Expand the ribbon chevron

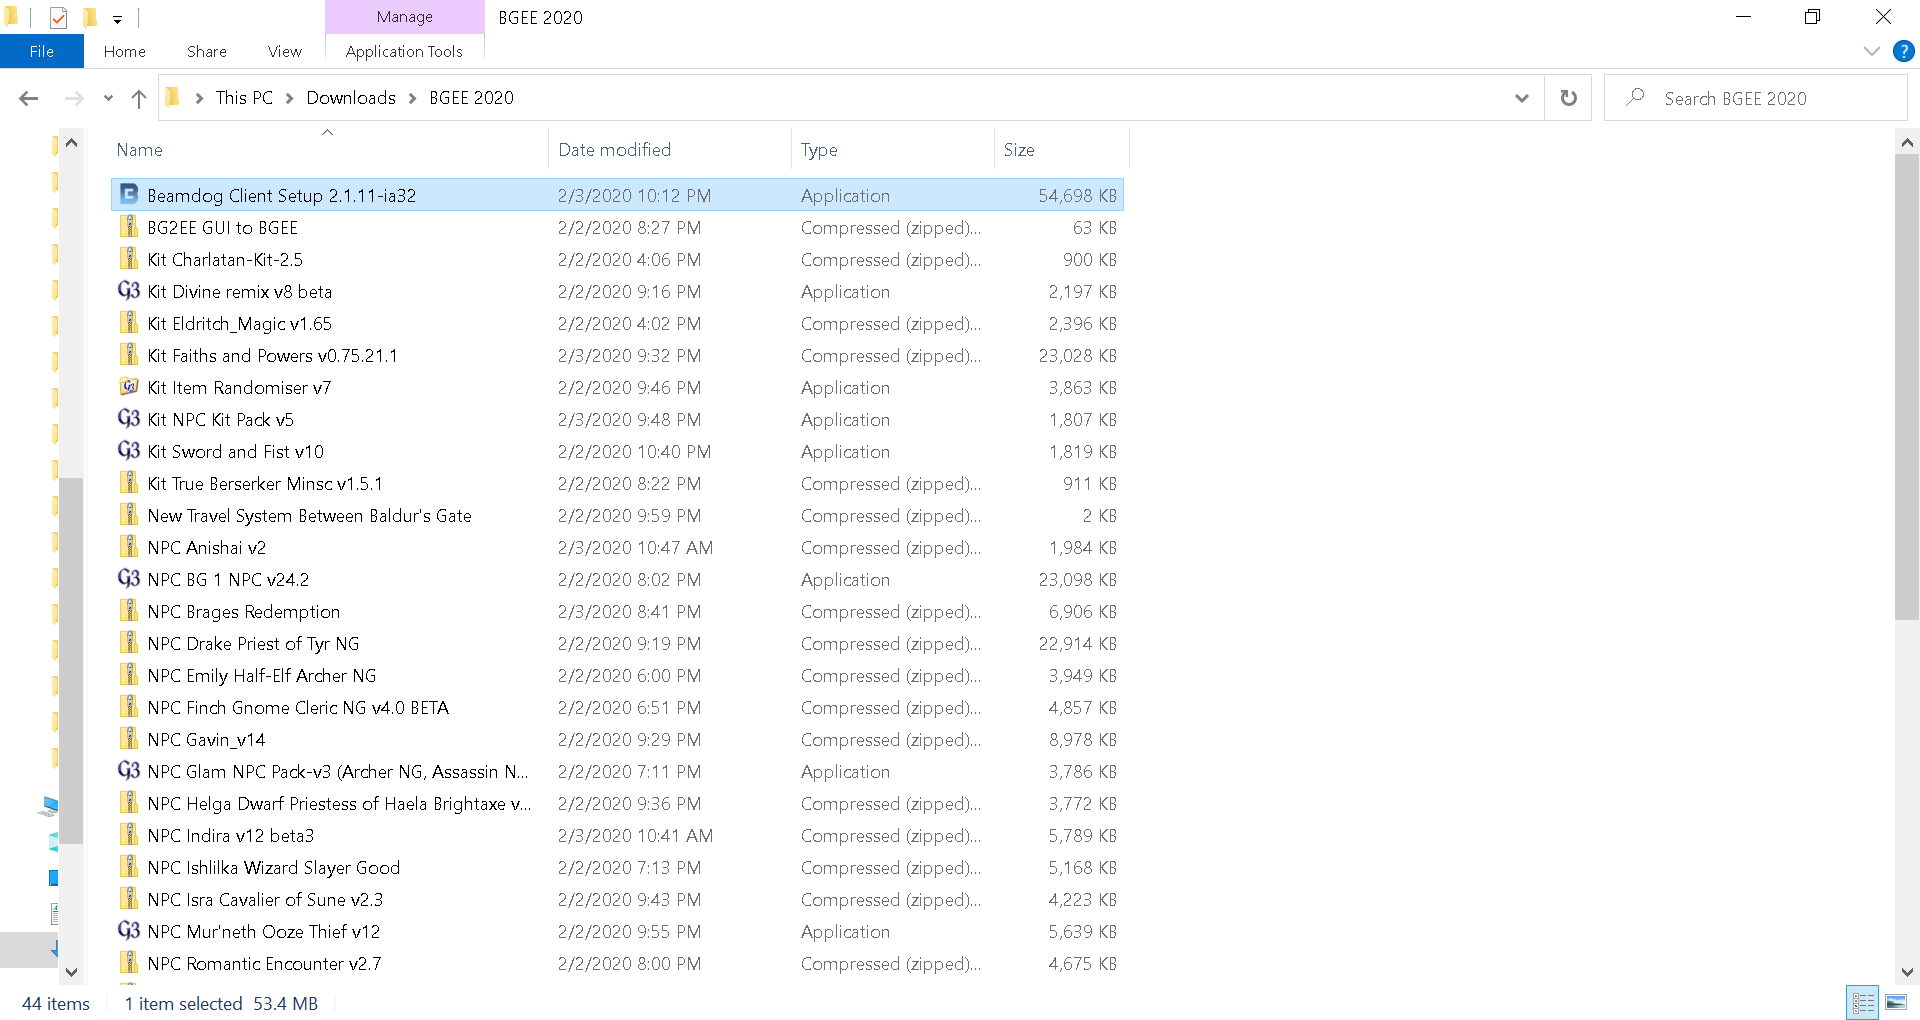pyautogui.click(x=1871, y=51)
